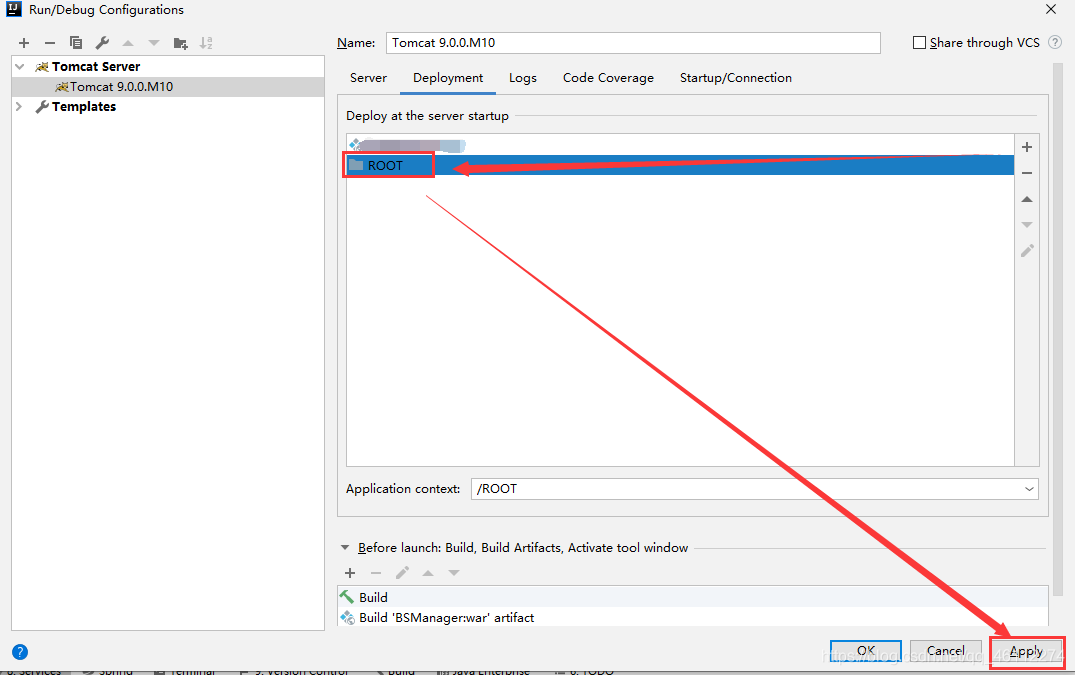Remove selected configuration with minus icon
This screenshot has height=675, width=1075.
coord(50,43)
